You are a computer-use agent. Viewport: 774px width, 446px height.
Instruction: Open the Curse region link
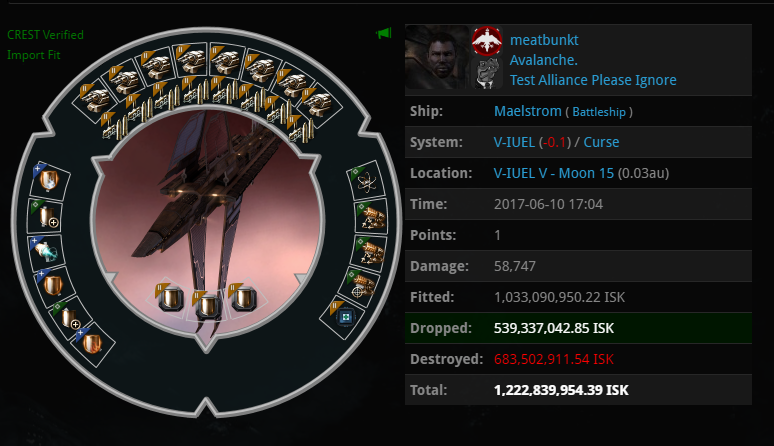click(x=601, y=142)
